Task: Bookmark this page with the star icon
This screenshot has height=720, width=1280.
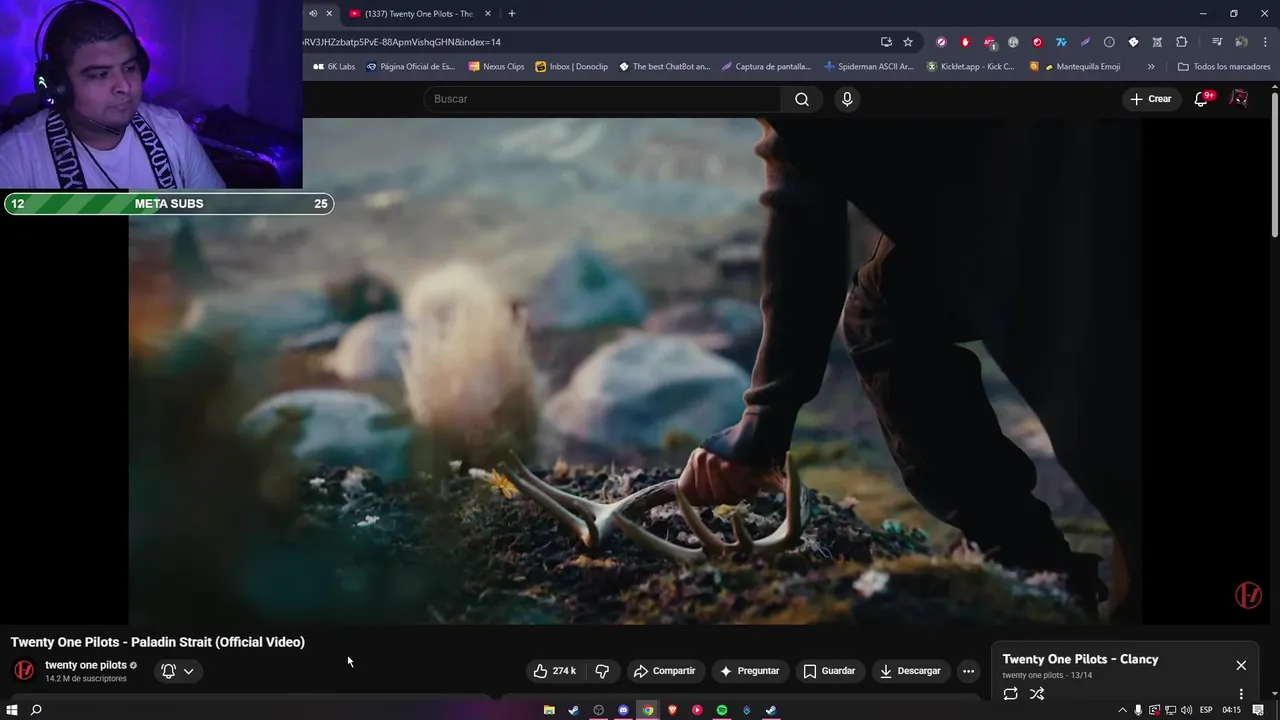Action: click(908, 42)
